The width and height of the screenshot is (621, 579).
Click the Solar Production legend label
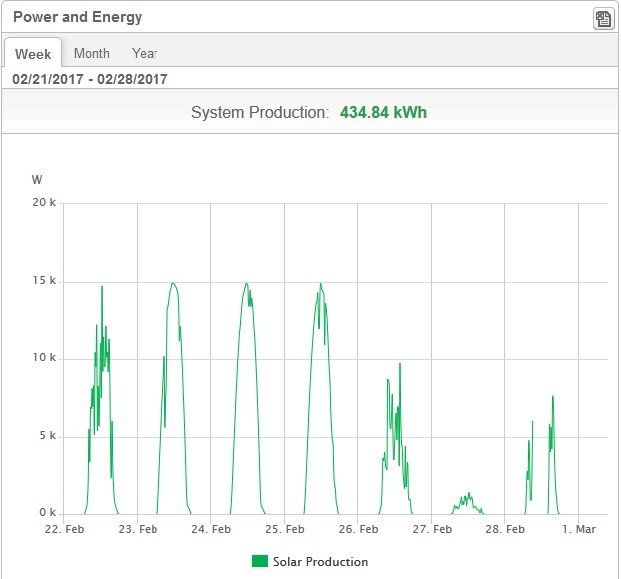[x=320, y=562]
